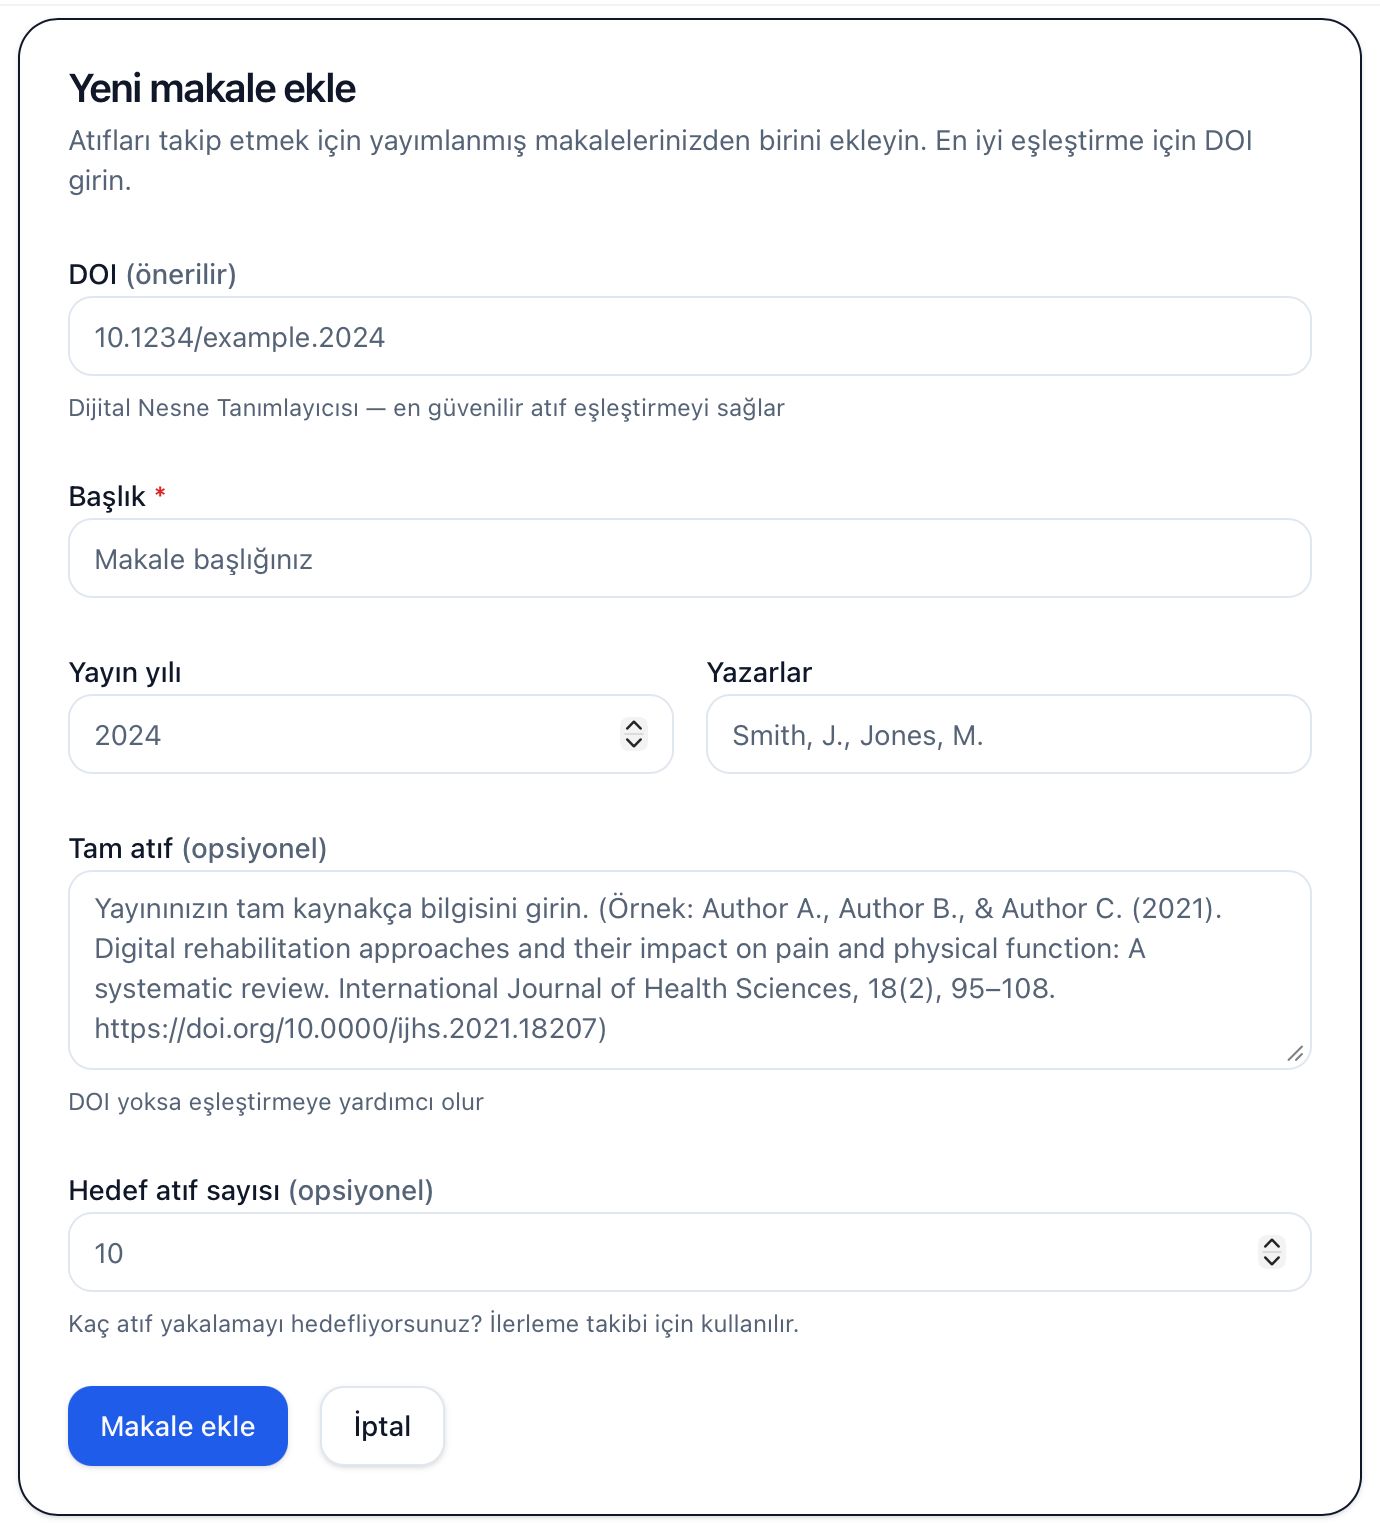Click the citation goal helper text

[433, 1322]
